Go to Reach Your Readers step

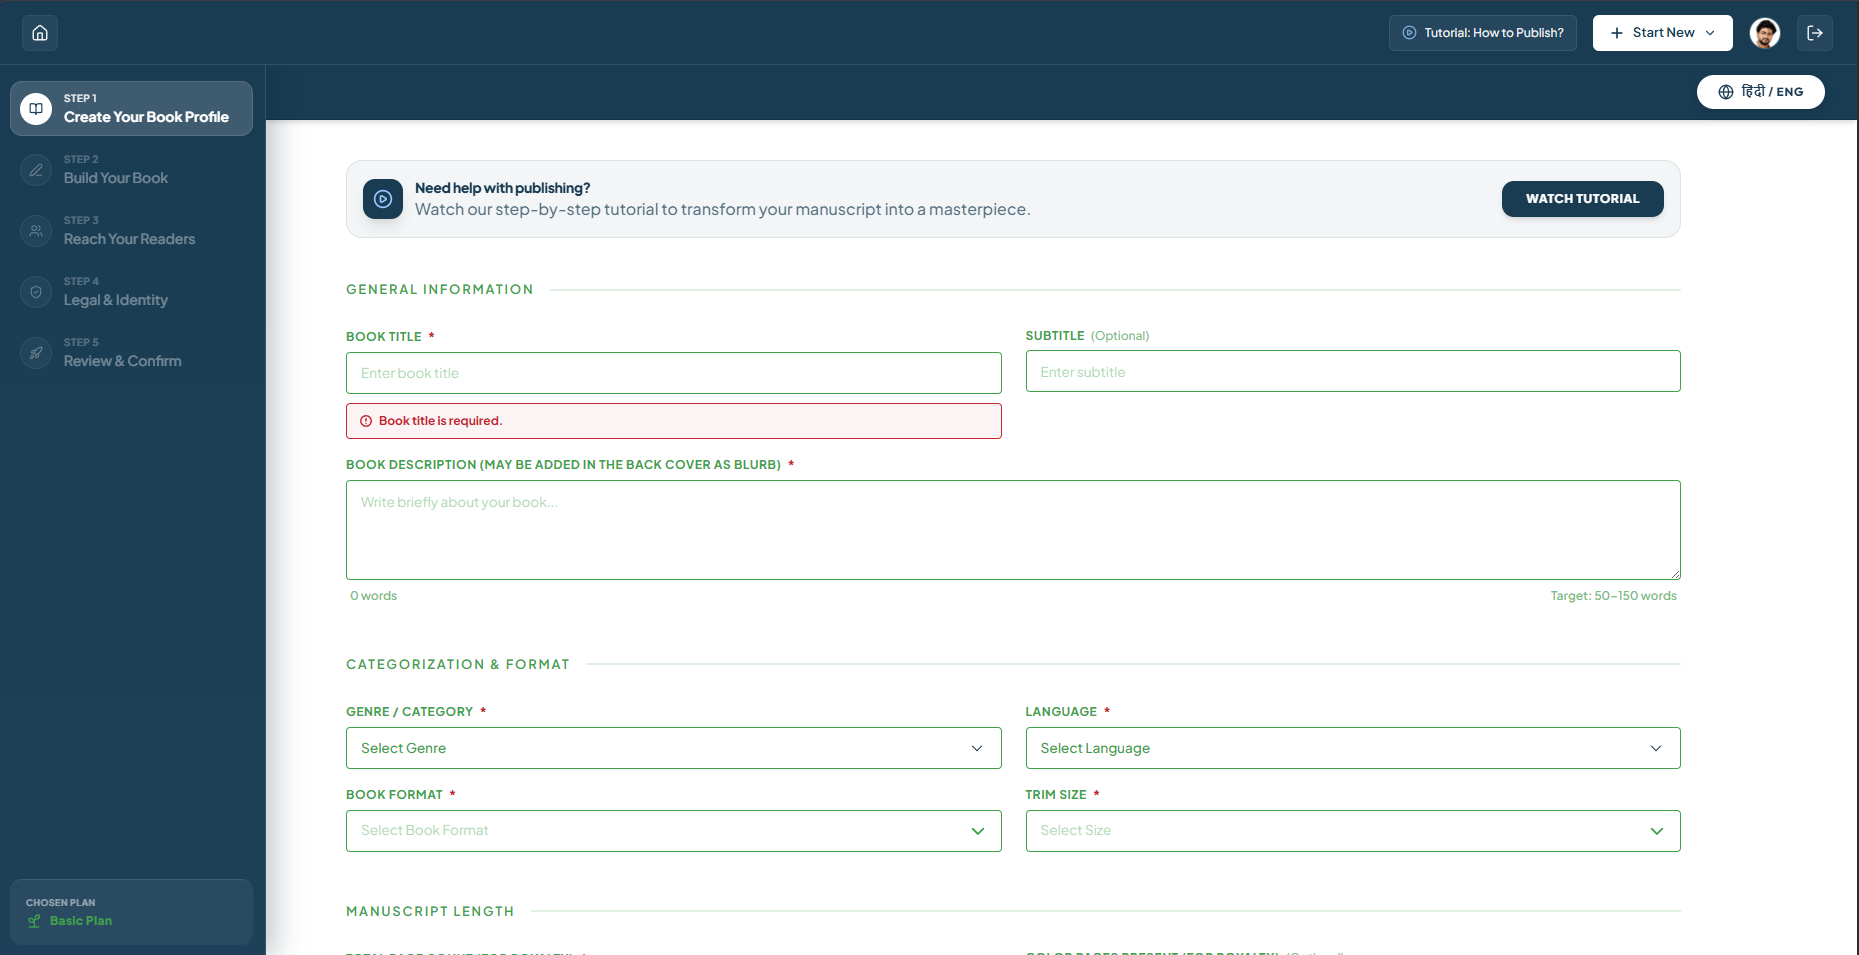point(131,231)
